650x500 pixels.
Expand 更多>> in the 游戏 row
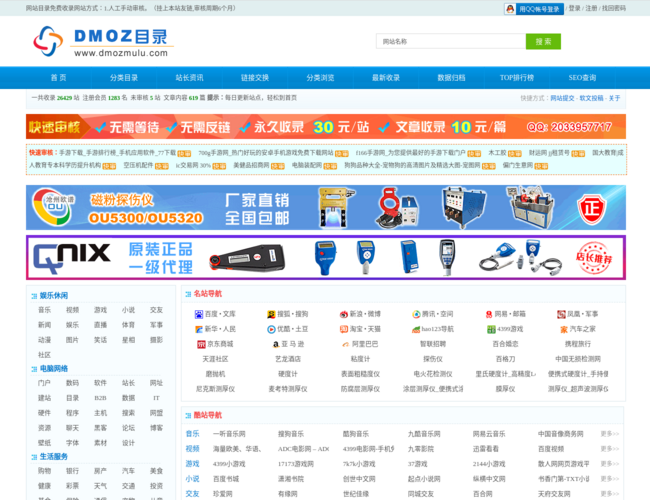[x=610, y=464]
